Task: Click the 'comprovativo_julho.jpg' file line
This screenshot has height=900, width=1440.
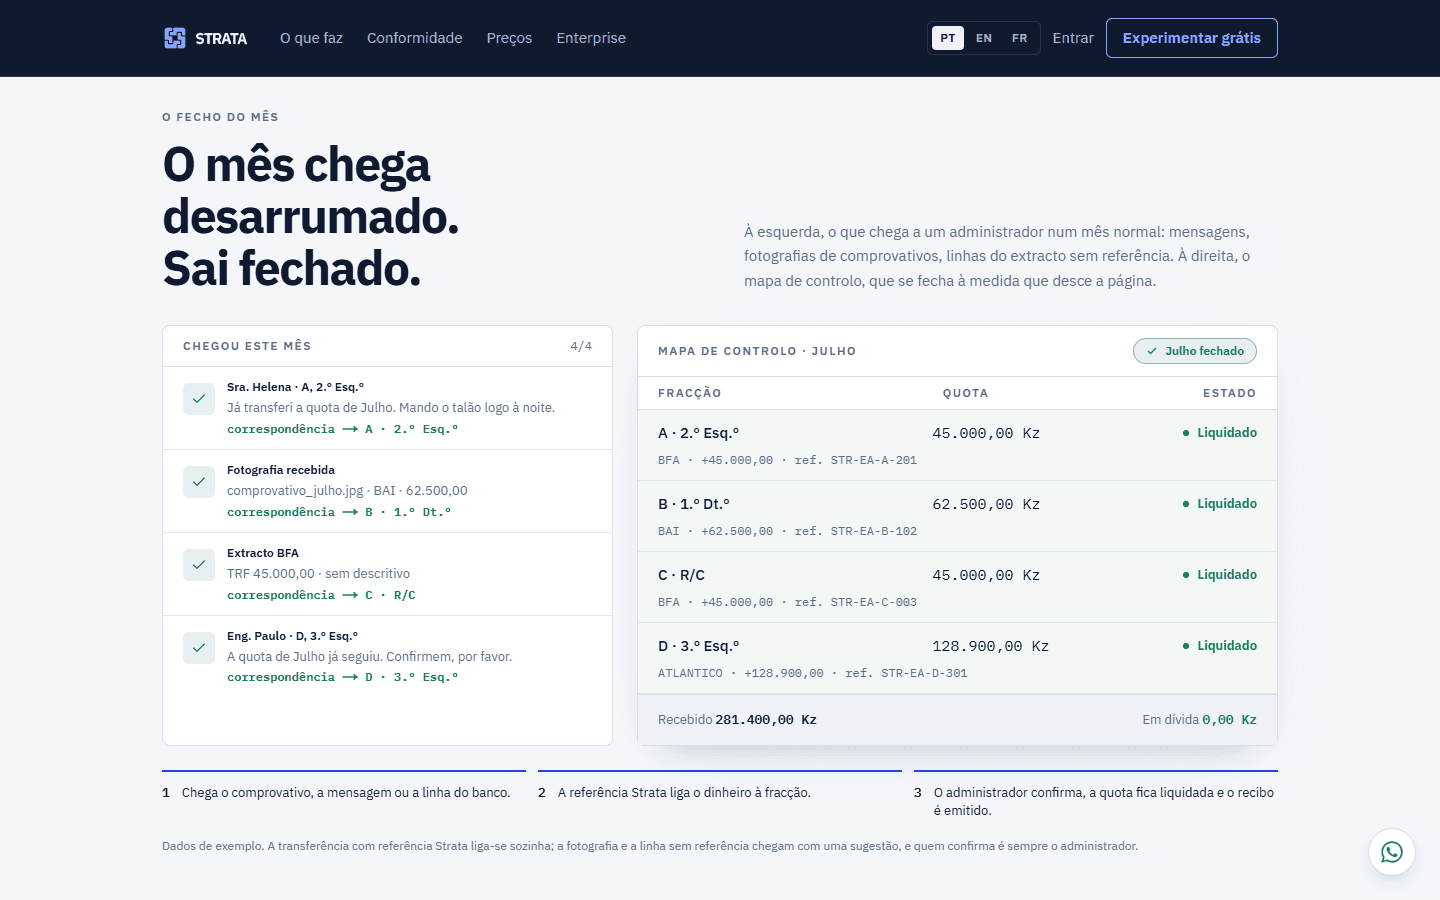Action: (347, 491)
